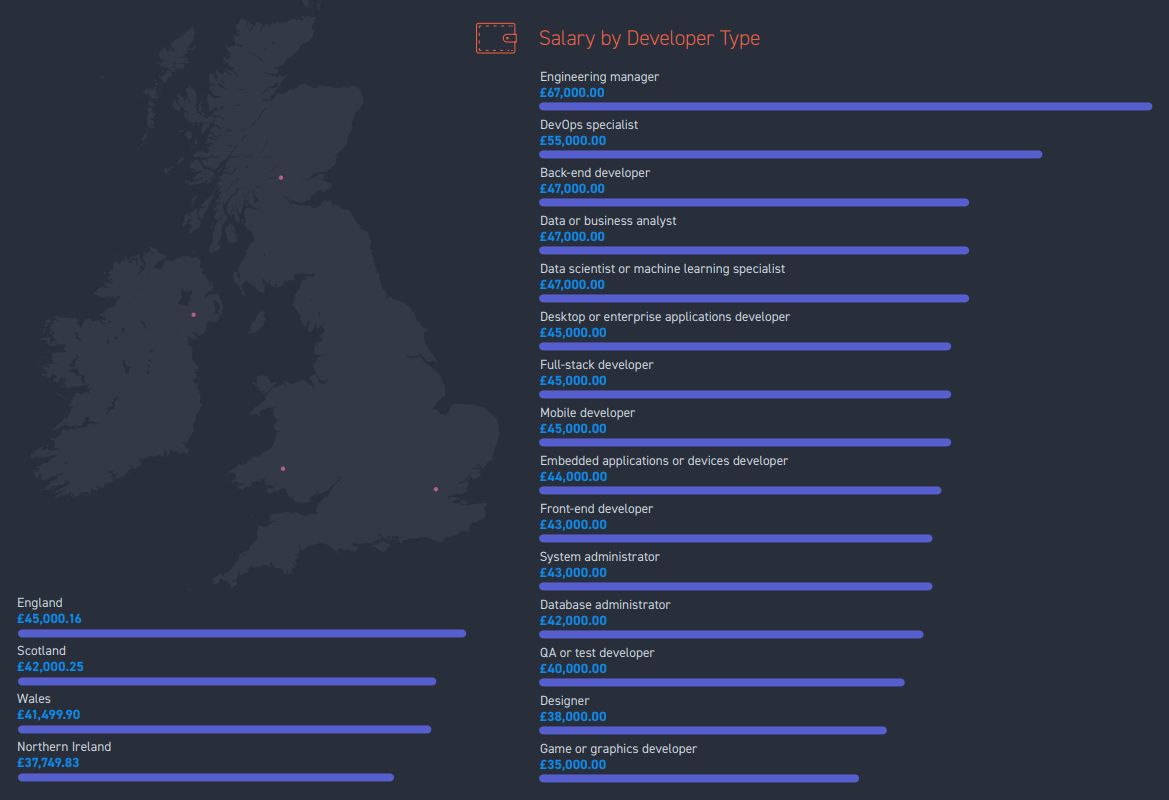Select the Designer salary bar
This screenshot has height=800, width=1169.
click(713, 731)
